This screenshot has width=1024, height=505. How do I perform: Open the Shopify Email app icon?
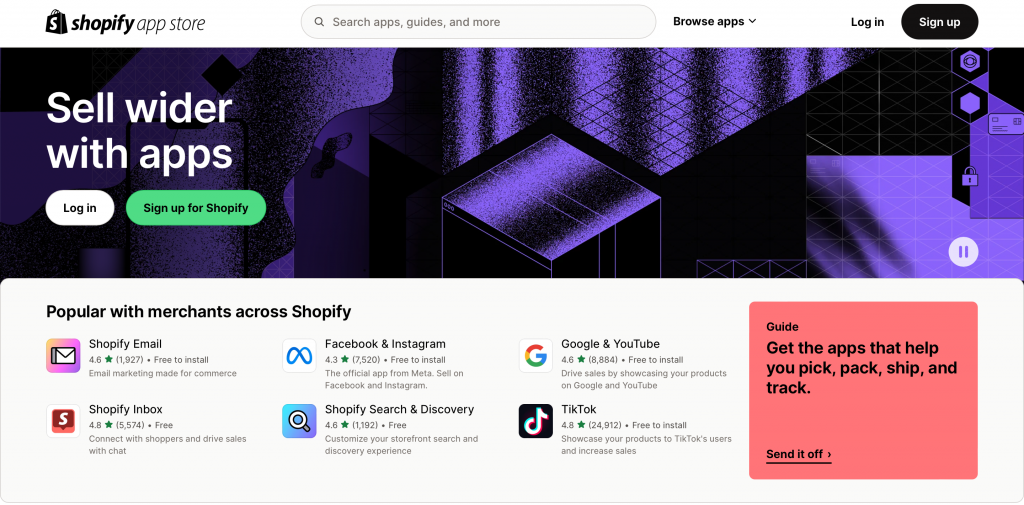coord(63,355)
